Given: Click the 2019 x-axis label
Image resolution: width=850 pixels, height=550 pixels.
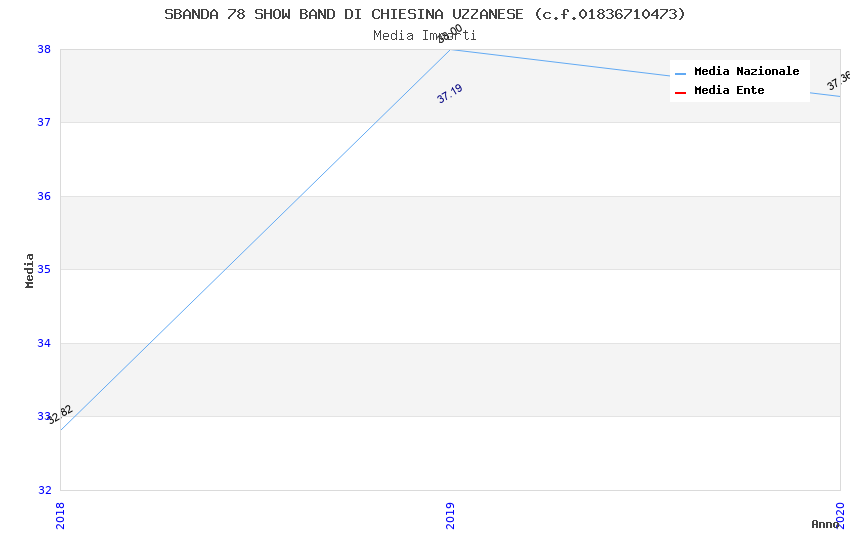Looking at the screenshot, I should pyautogui.click(x=450, y=515).
